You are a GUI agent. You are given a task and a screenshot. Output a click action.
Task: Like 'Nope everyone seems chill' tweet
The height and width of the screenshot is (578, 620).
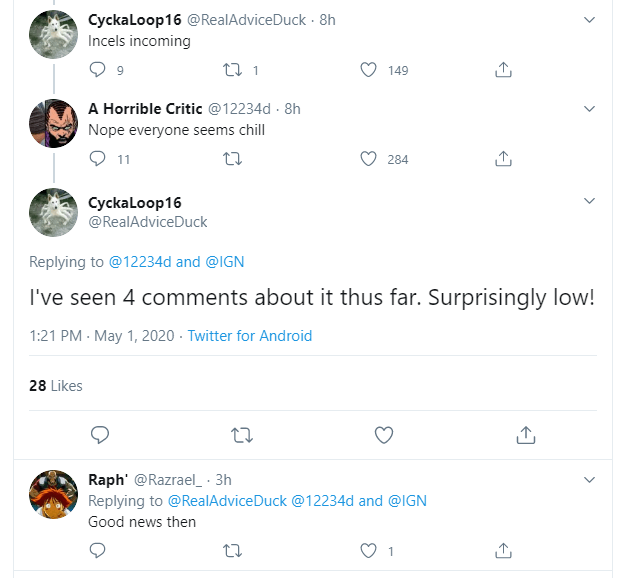pyautogui.click(x=368, y=159)
